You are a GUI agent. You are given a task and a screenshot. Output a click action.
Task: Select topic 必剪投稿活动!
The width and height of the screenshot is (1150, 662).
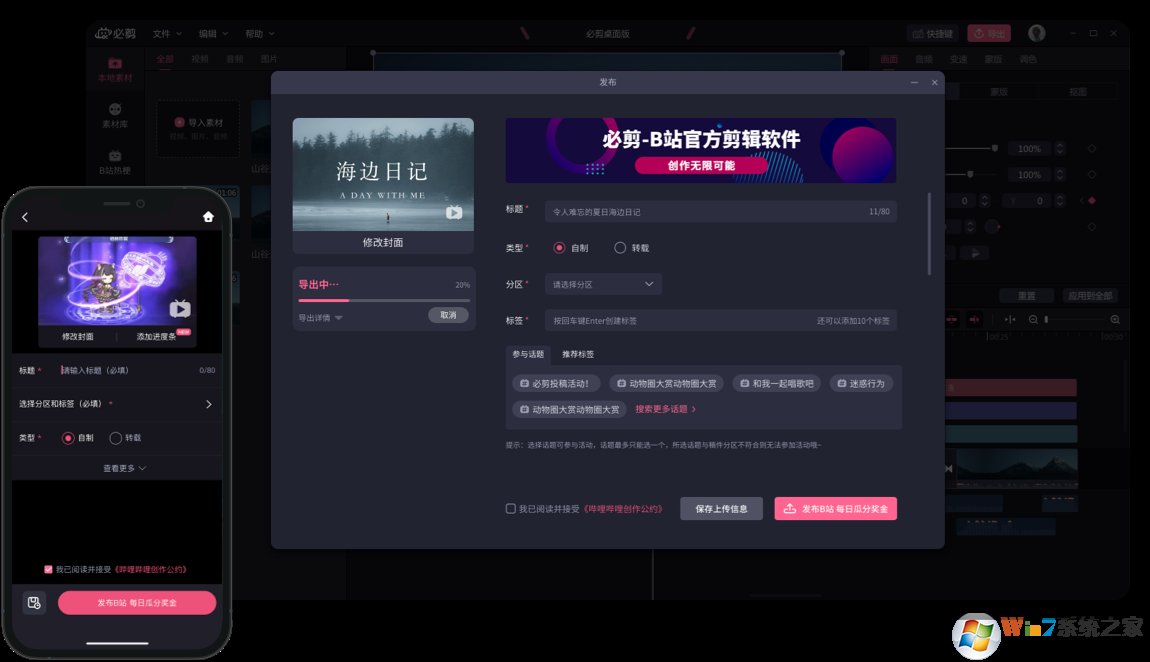[555, 383]
